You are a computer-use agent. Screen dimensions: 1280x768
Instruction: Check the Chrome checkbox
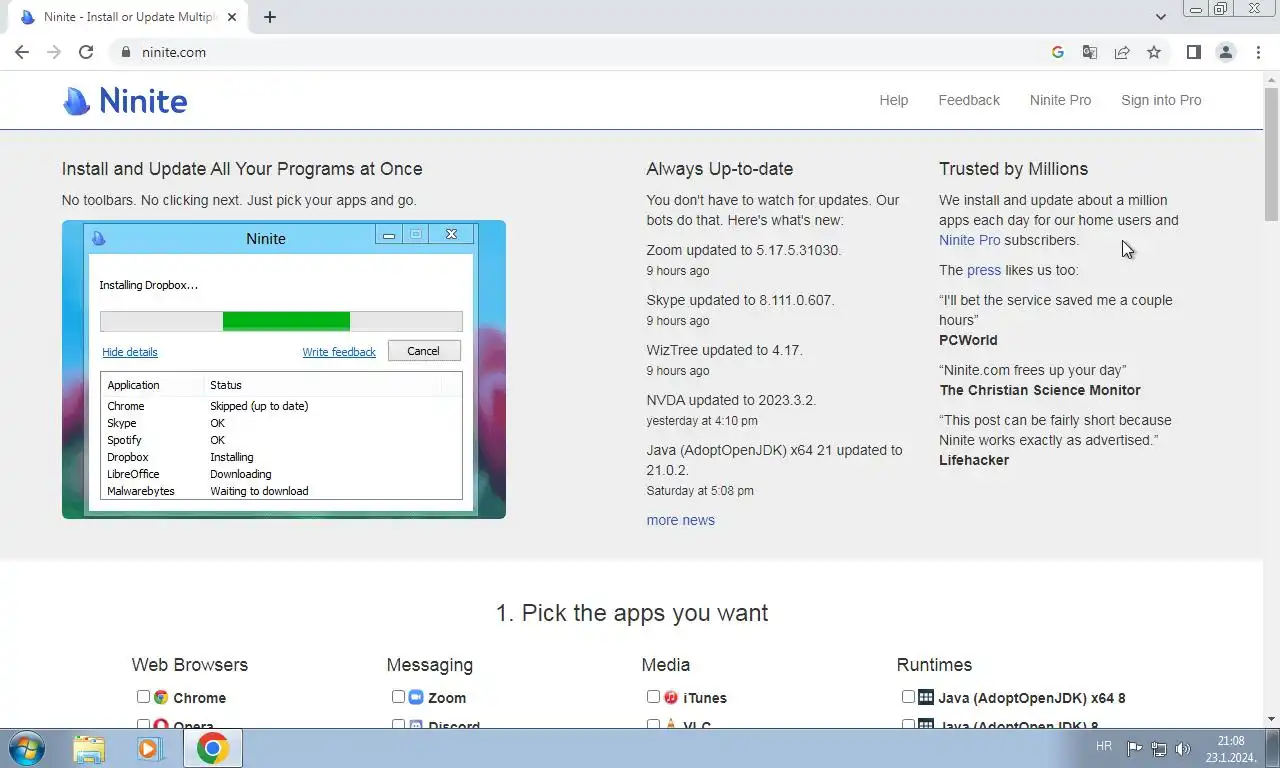click(x=143, y=696)
